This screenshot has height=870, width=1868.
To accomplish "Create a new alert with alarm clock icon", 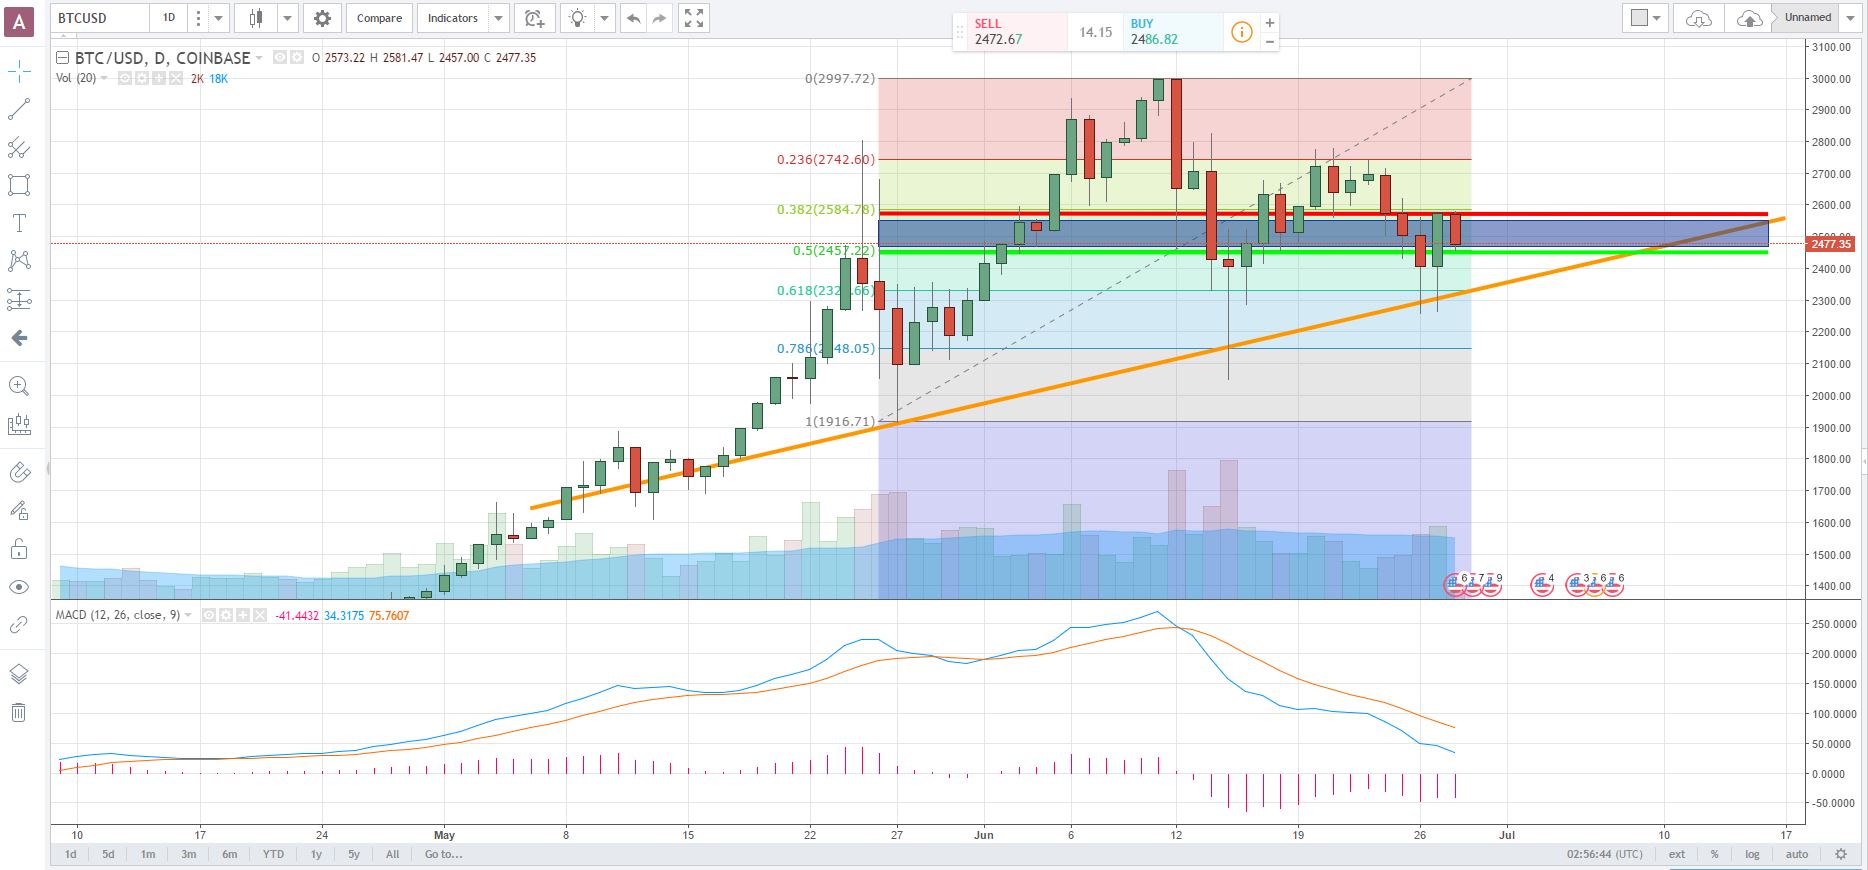I will point(535,18).
